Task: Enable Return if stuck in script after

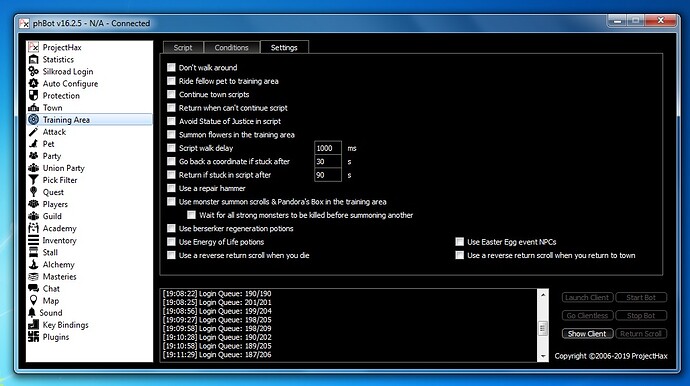Action: (x=171, y=175)
